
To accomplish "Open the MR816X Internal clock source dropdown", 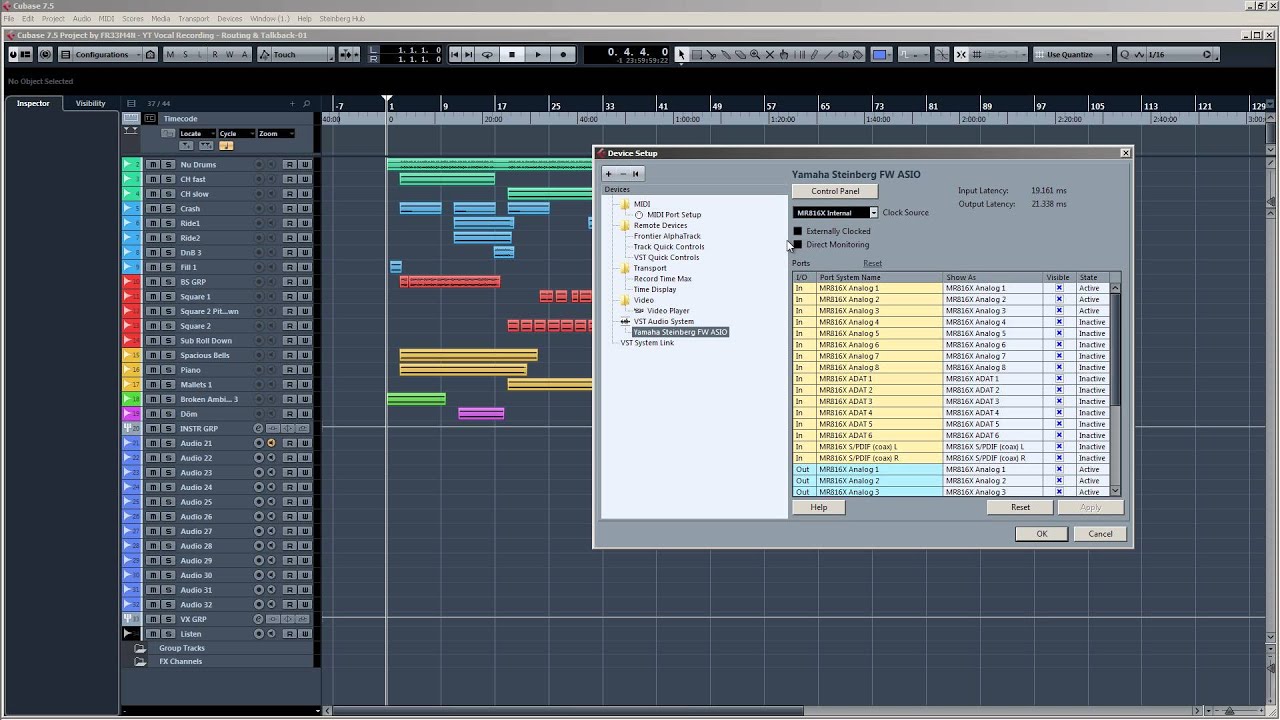I will tap(835, 212).
